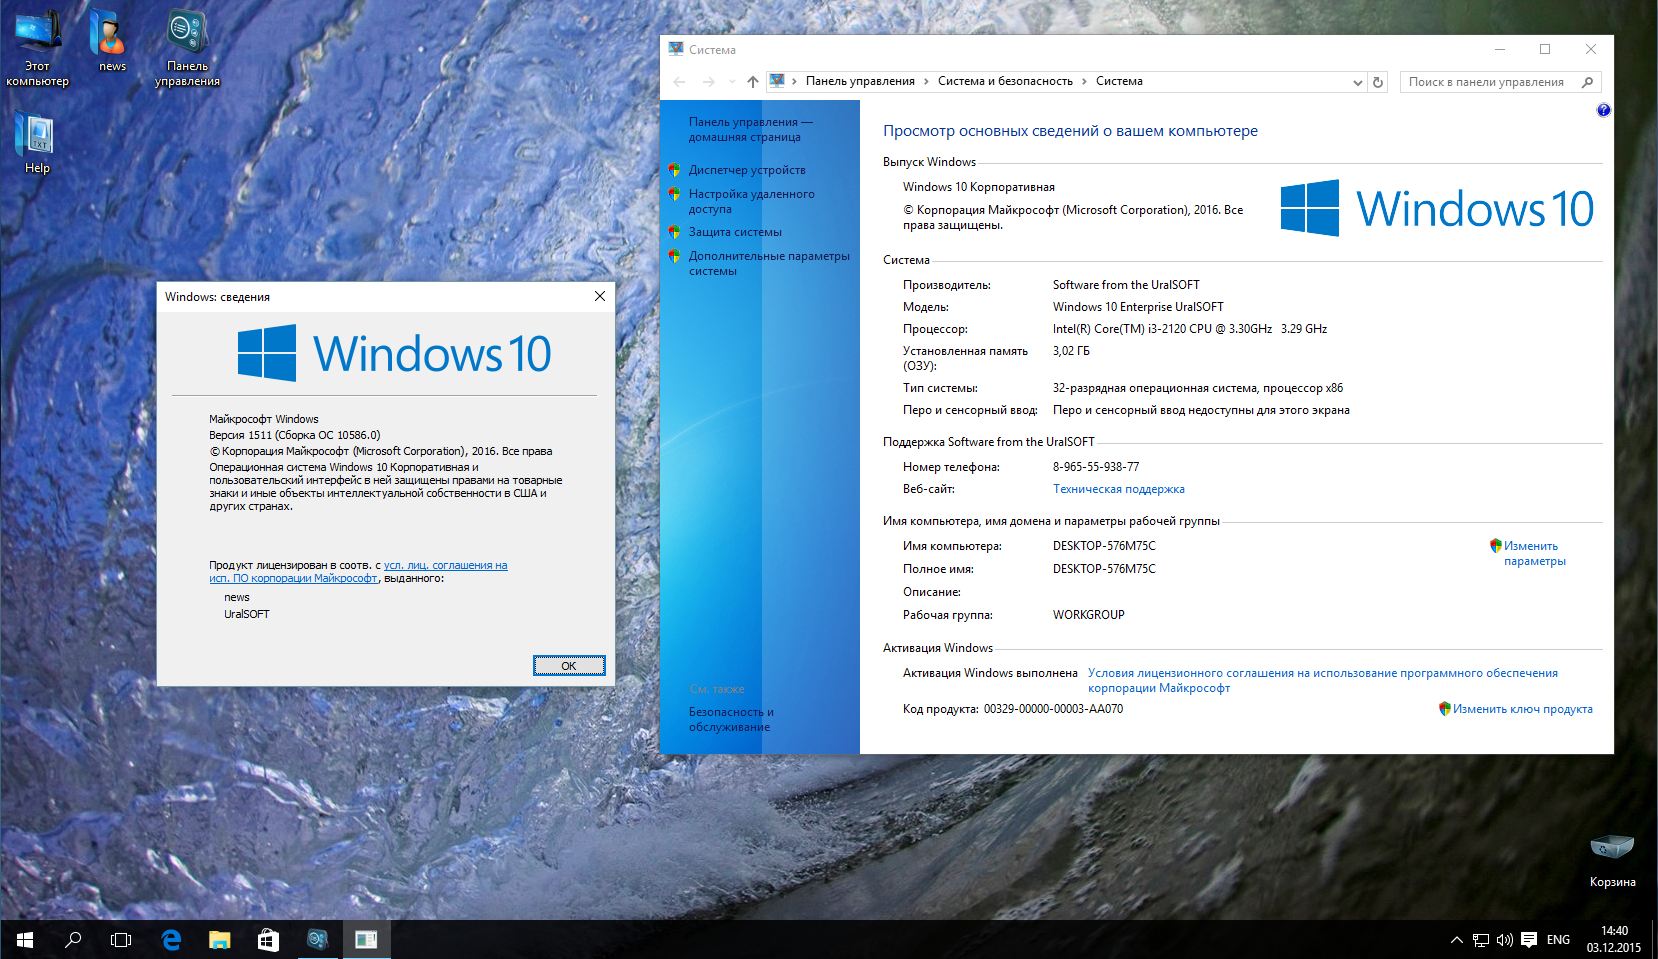Image resolution: width=1658 pixels, height=959 pixels.
Task: Select Intel(R) Core(TM) i3-2120 processor text
Action: tap(1189, 329)
